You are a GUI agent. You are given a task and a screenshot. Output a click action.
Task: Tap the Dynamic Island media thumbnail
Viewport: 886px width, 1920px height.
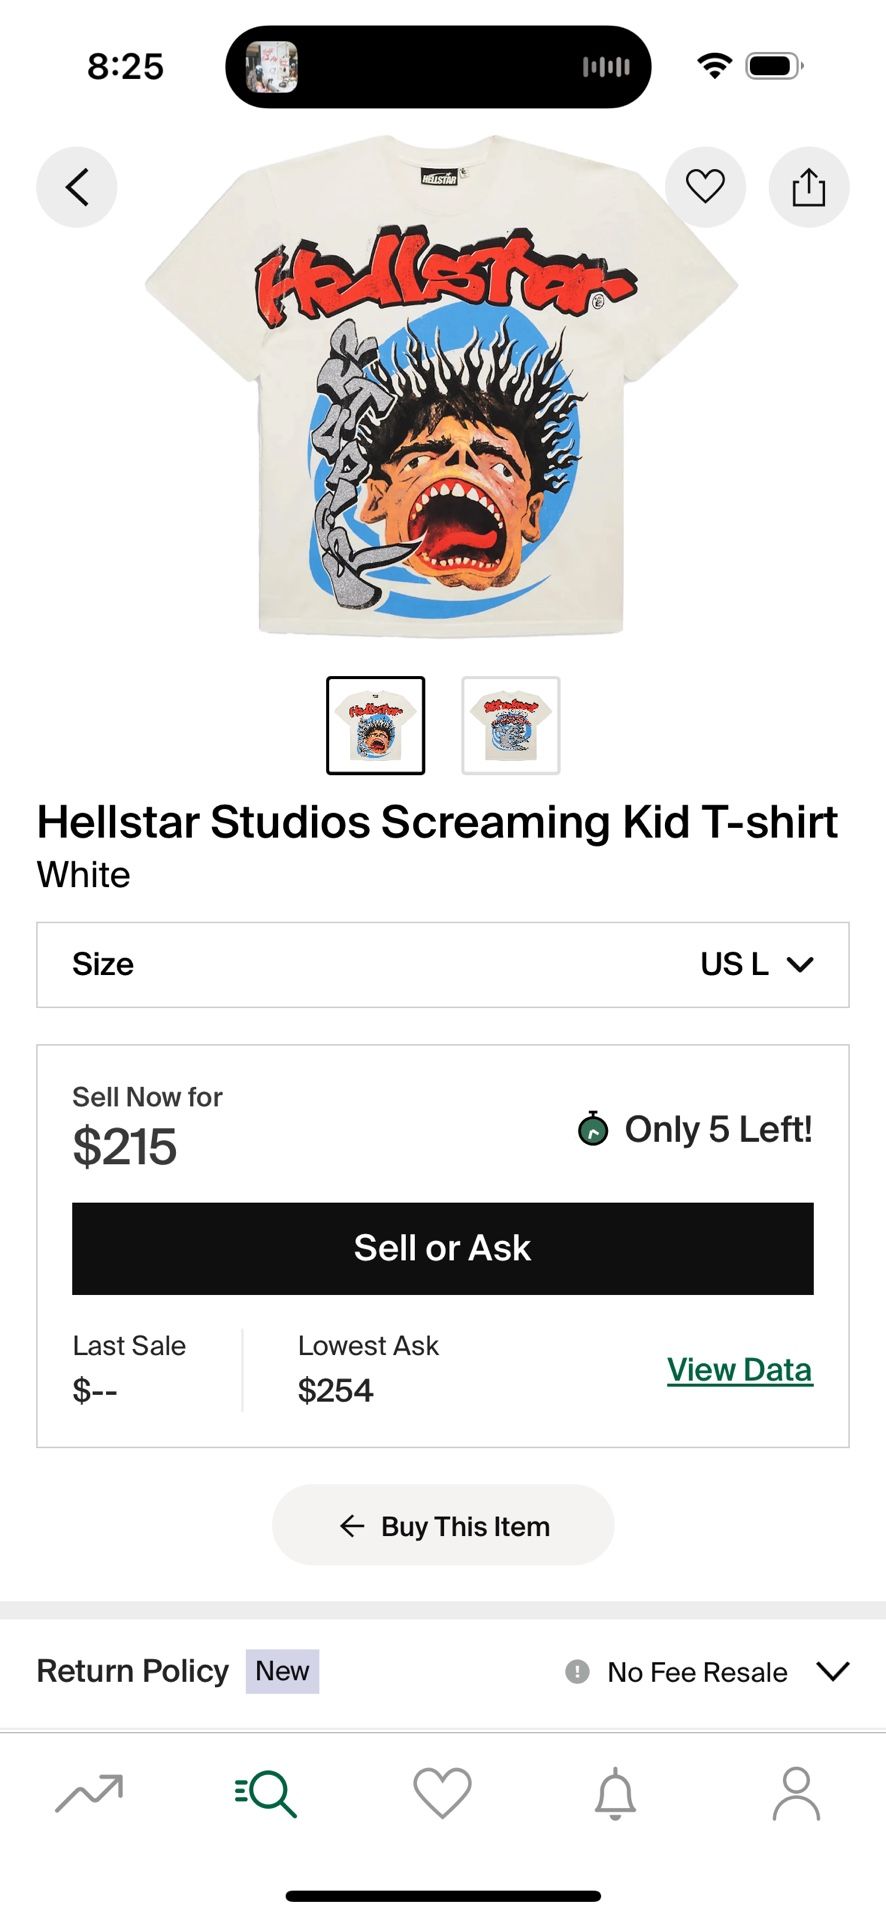pyautogui.click(x=272, y=67)
